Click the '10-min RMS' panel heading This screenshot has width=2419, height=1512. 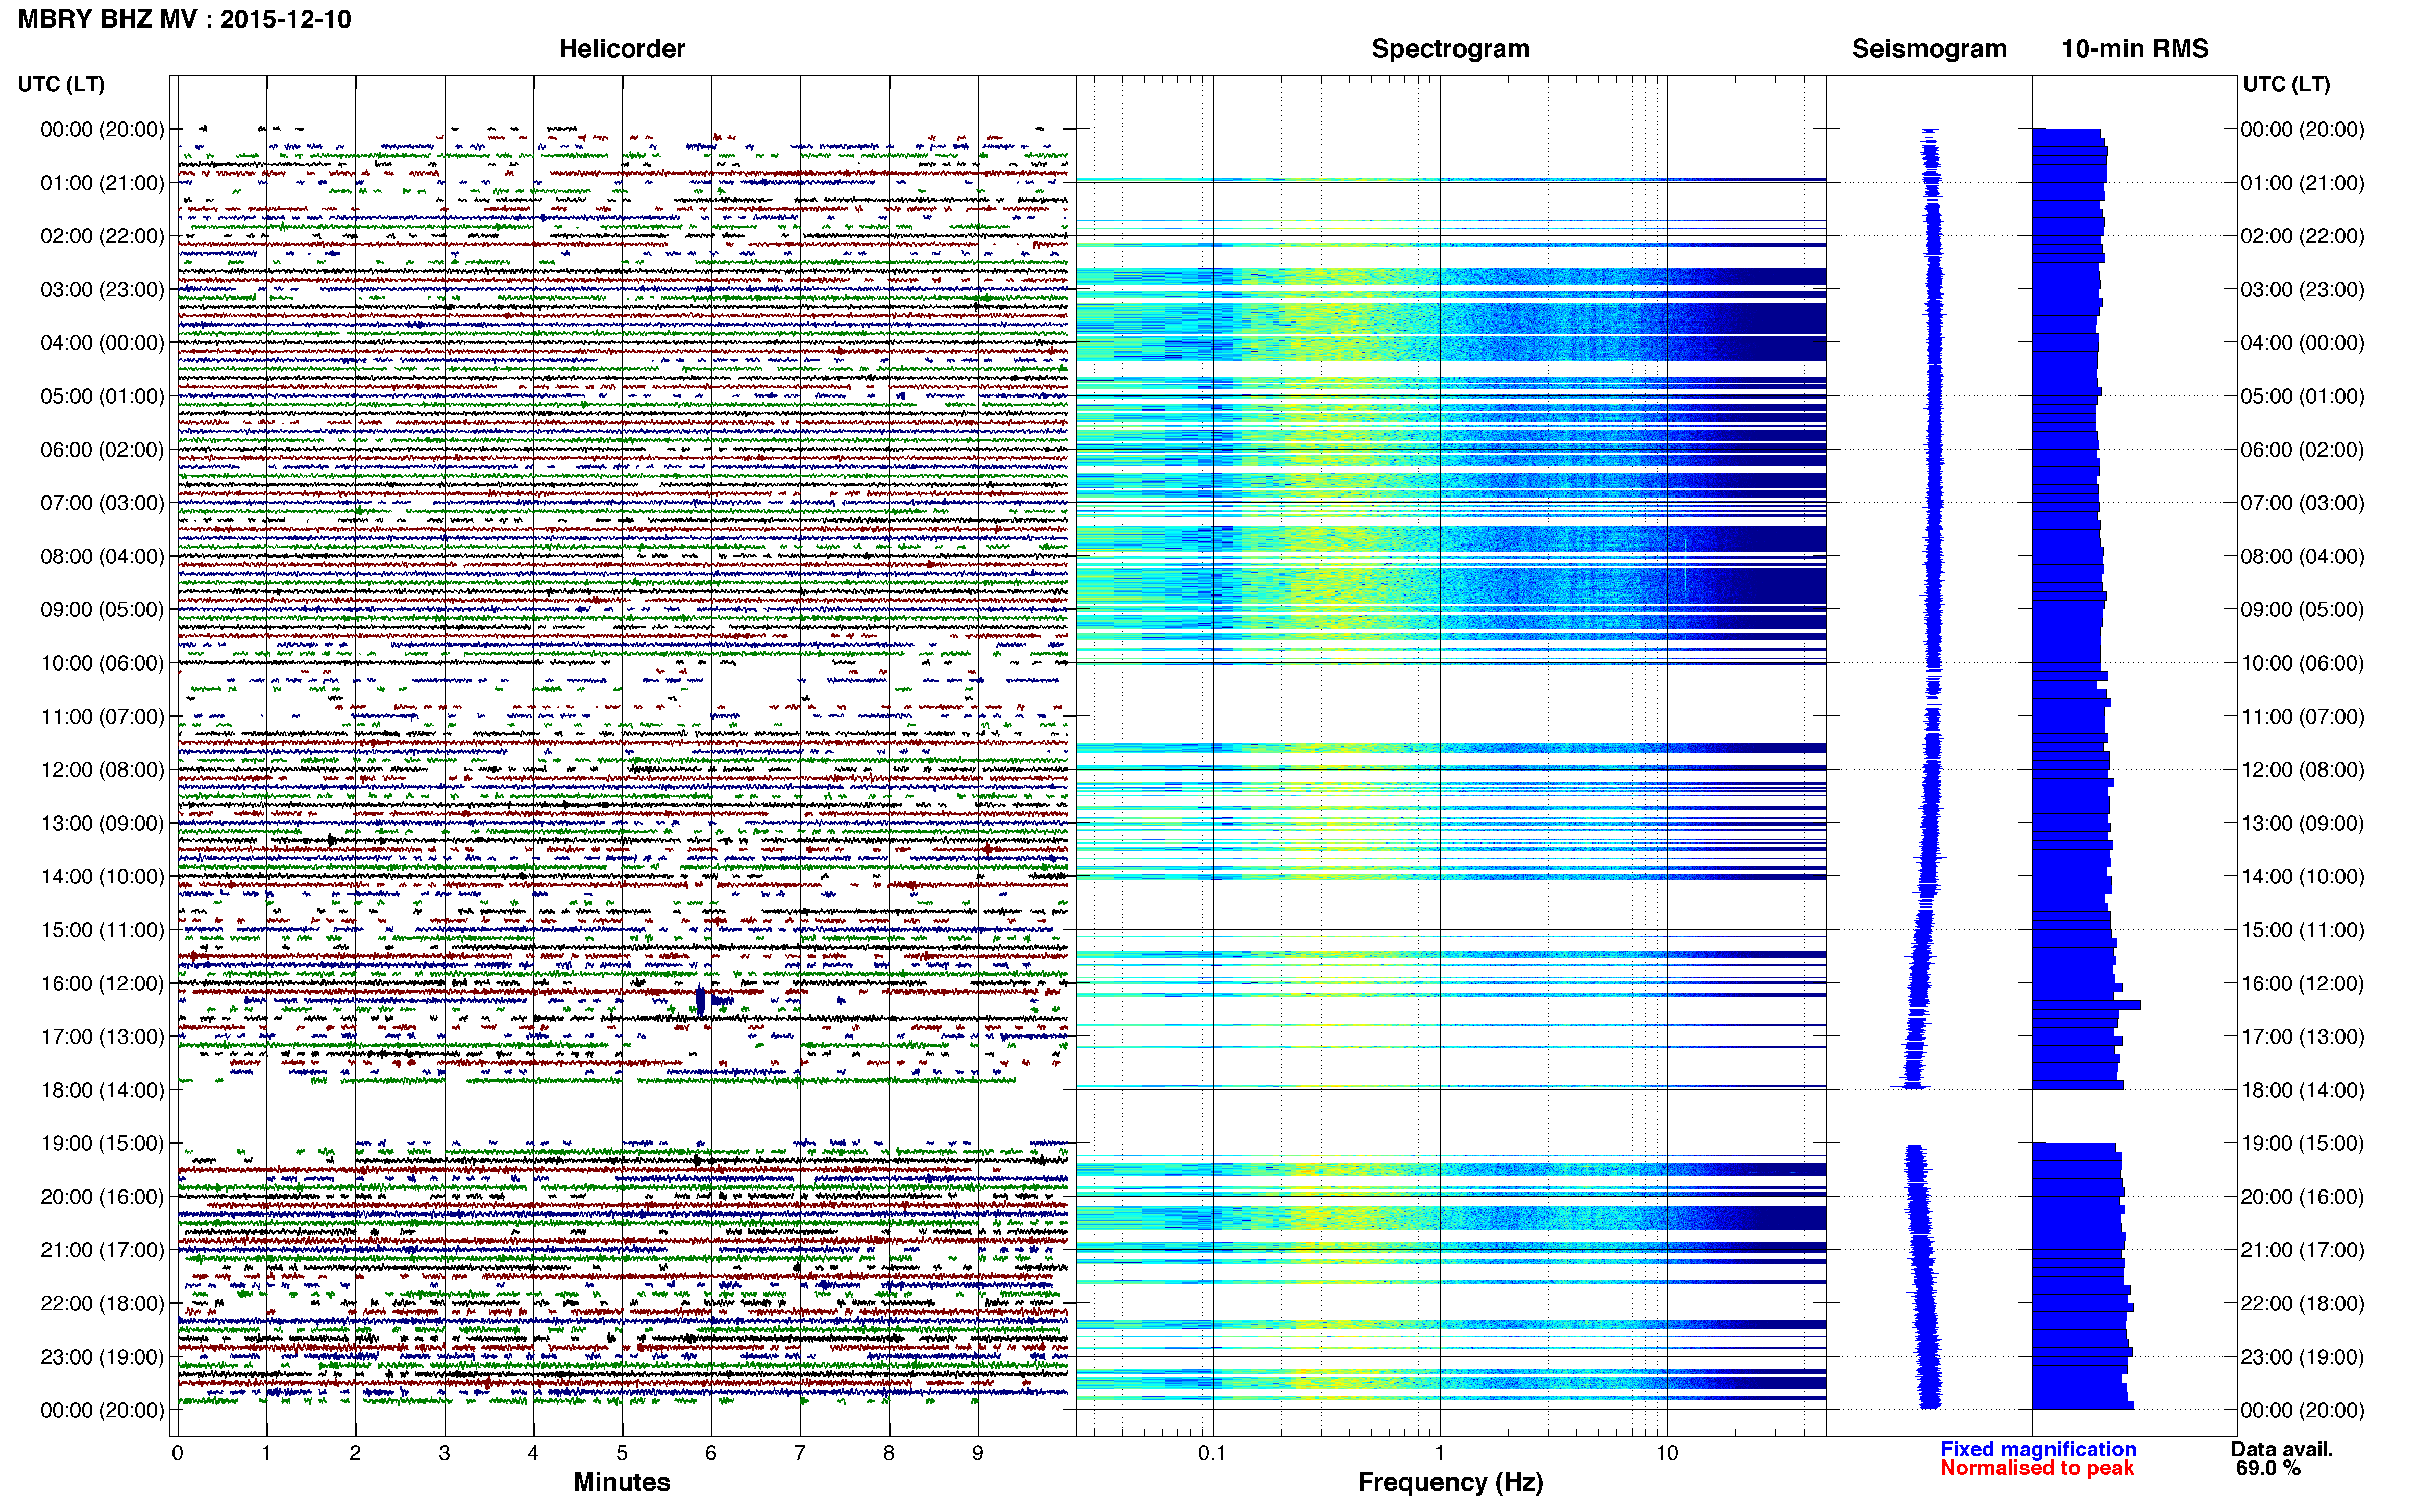(2135, 49)
